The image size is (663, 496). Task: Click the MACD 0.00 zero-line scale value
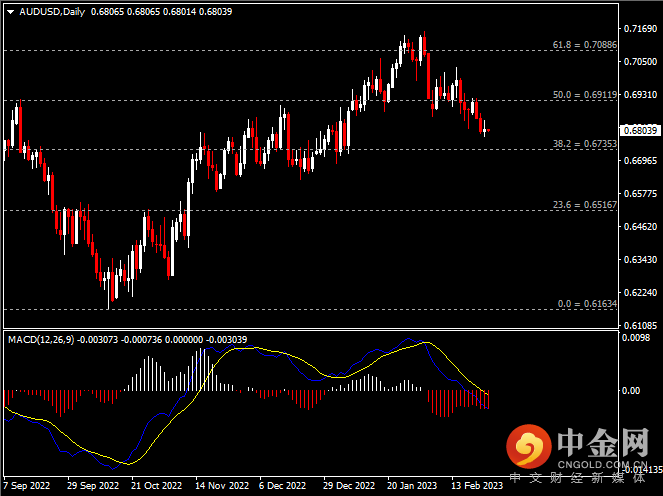point(631,390)
